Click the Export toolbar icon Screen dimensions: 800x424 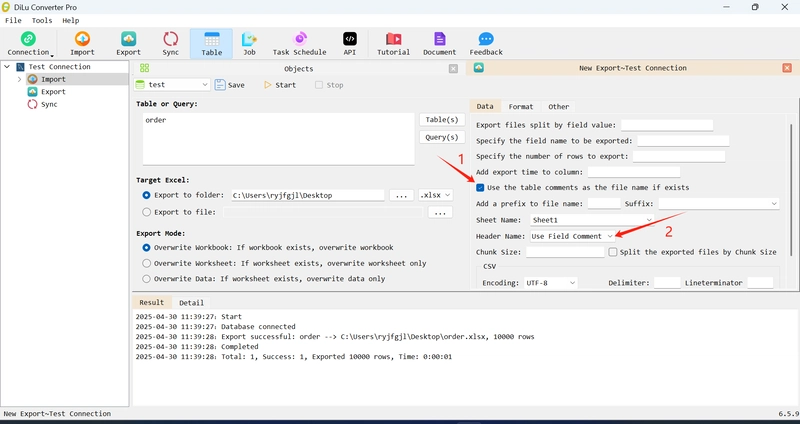click(129, 39)
